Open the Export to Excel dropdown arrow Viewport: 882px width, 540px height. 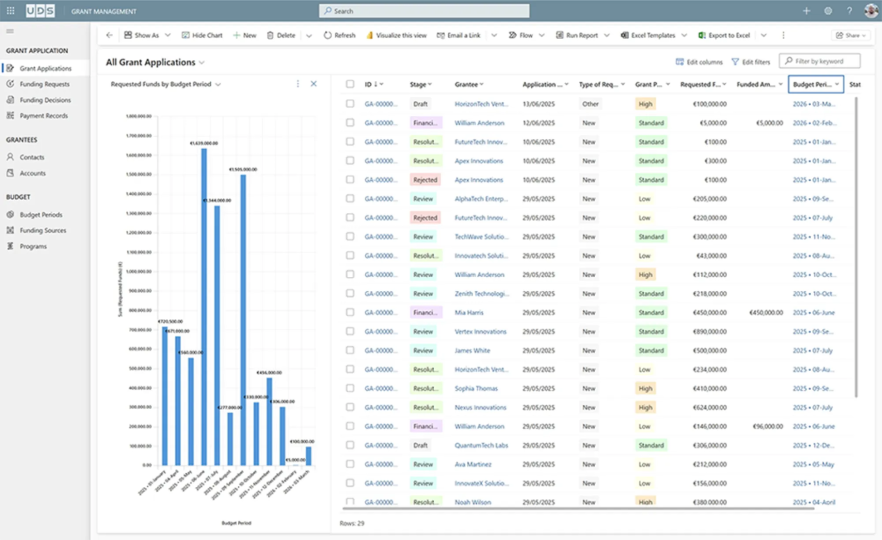click(763, 35)
